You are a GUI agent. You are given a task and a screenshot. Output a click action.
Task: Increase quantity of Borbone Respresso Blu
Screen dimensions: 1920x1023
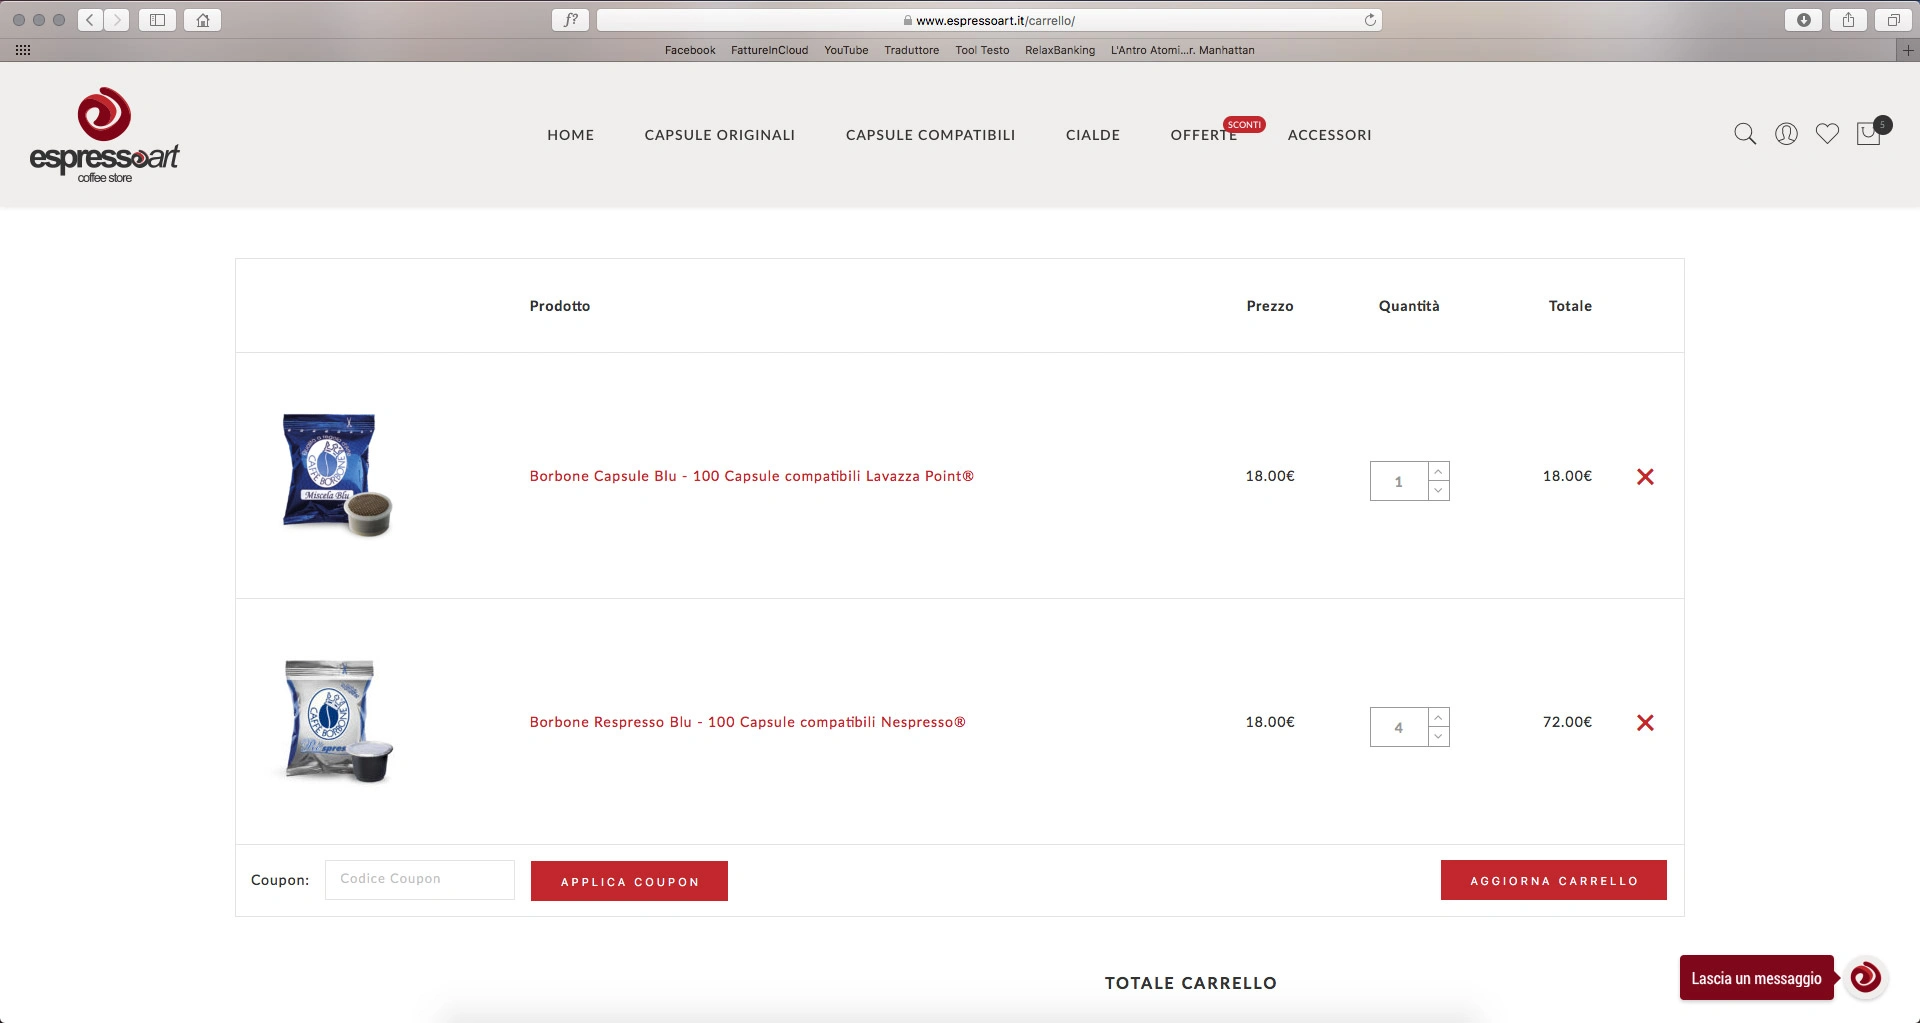[x=1438, y=717]
